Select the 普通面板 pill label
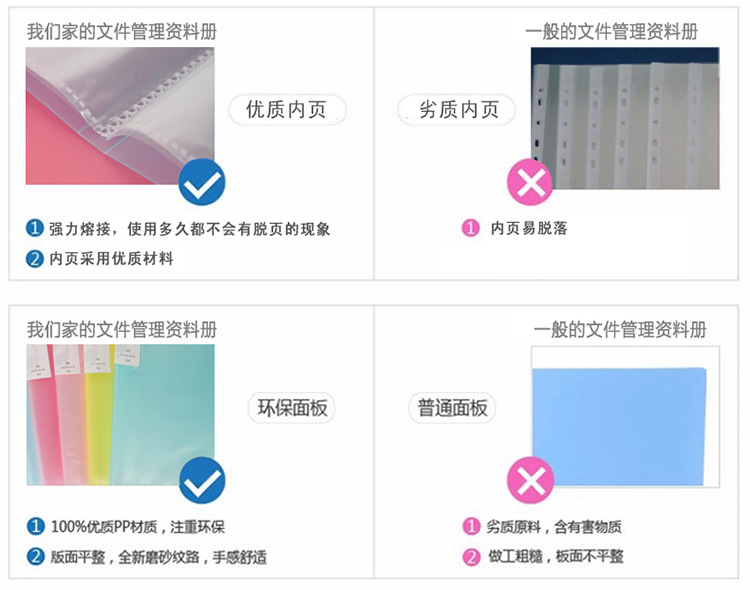 (452, 408)
